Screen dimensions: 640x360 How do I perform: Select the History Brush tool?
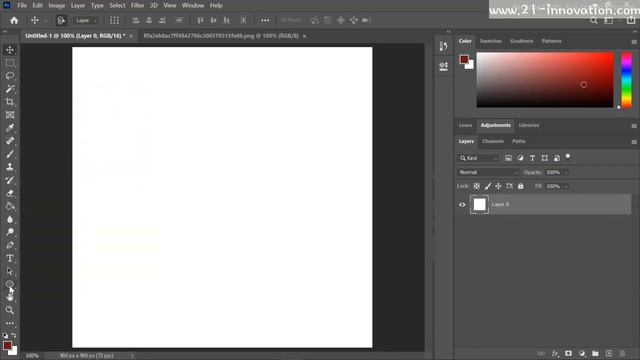pos(10,180)
